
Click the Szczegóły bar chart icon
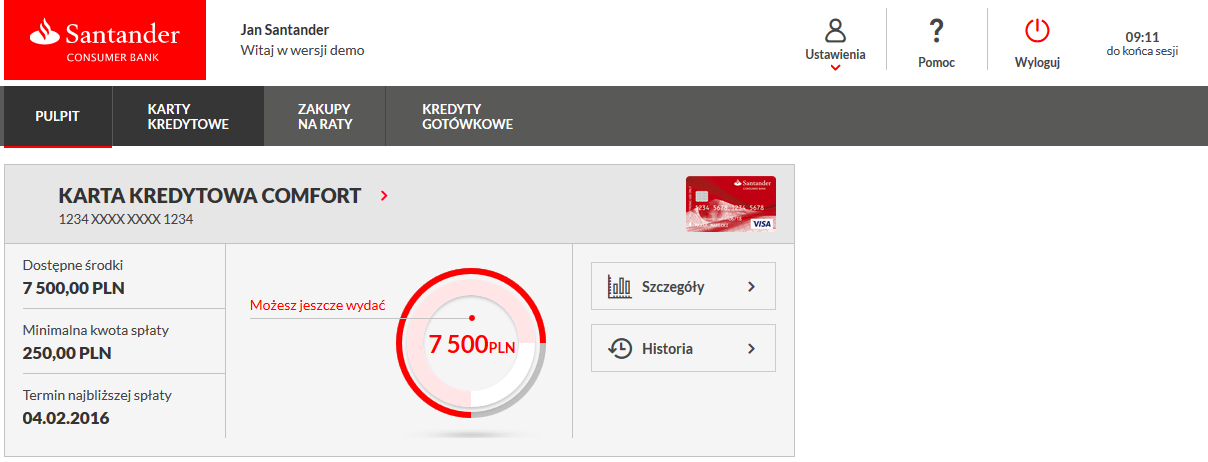tap(620, 287)
